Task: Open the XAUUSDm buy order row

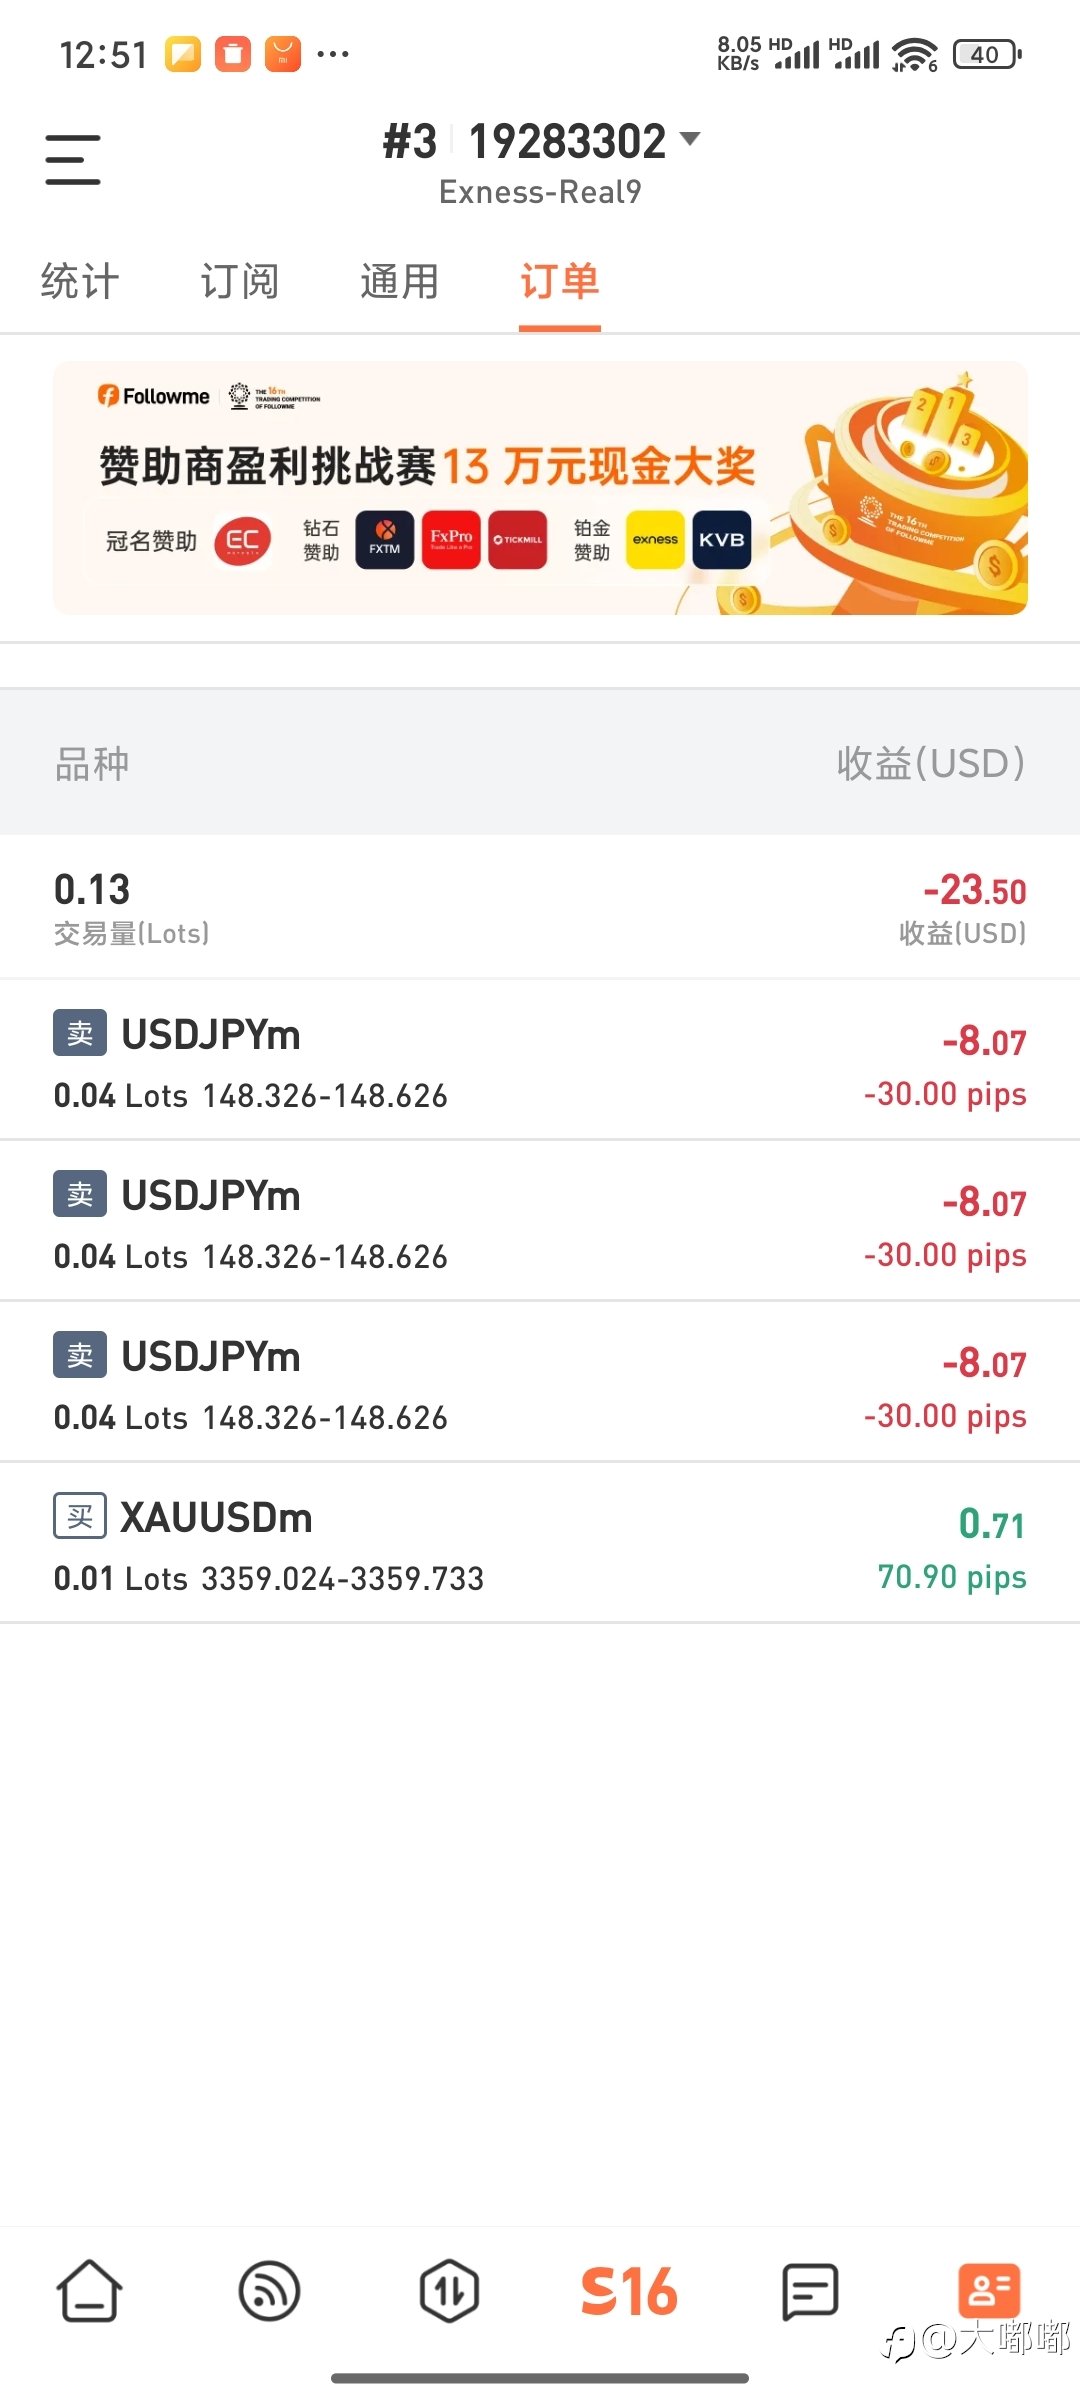Action: point(540,1543)
